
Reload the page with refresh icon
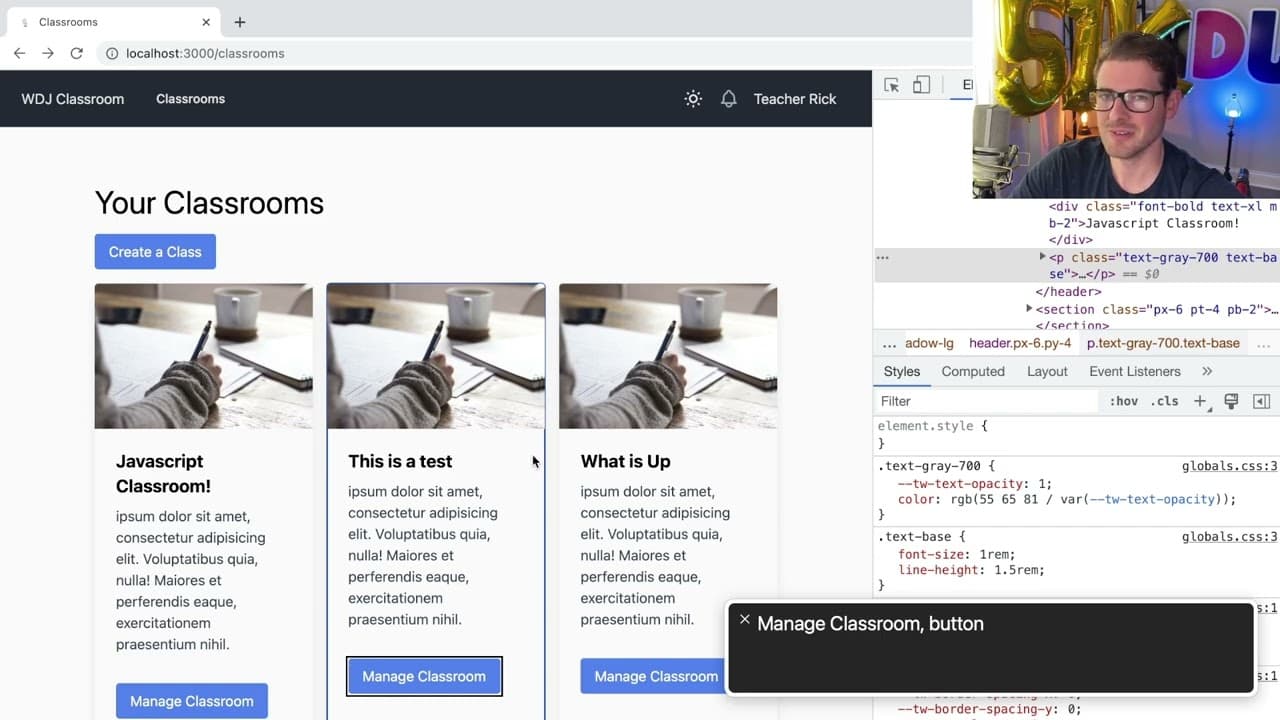(x=76, y=53)
